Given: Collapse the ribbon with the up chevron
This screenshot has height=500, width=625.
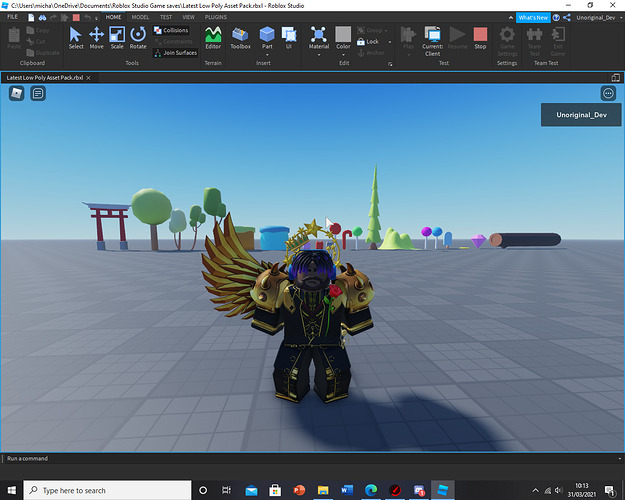Looking at the screenshot, I should coord(511,18).
